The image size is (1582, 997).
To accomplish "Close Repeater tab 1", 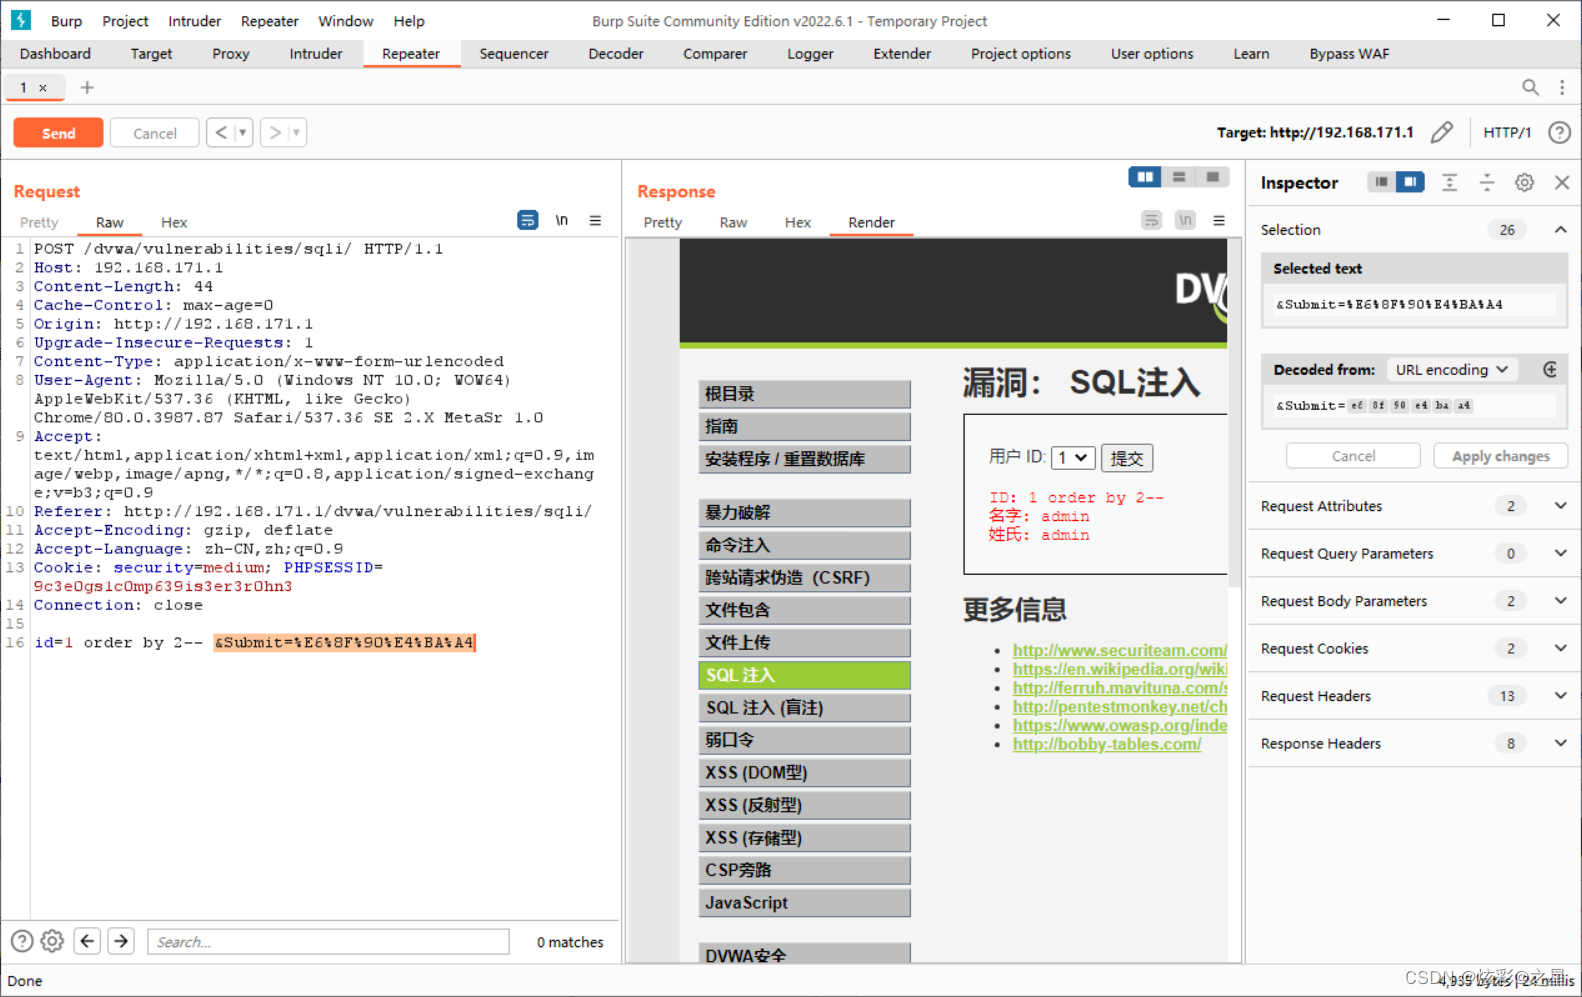I will [x=43, y=88].
